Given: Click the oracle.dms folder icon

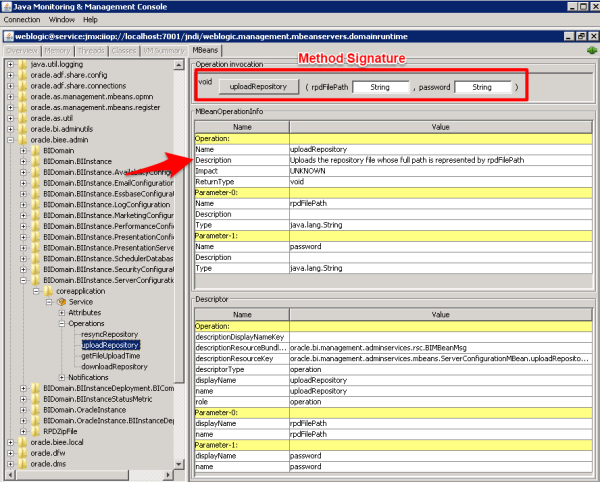Looking at the screenshot, I should coord(22,464).
